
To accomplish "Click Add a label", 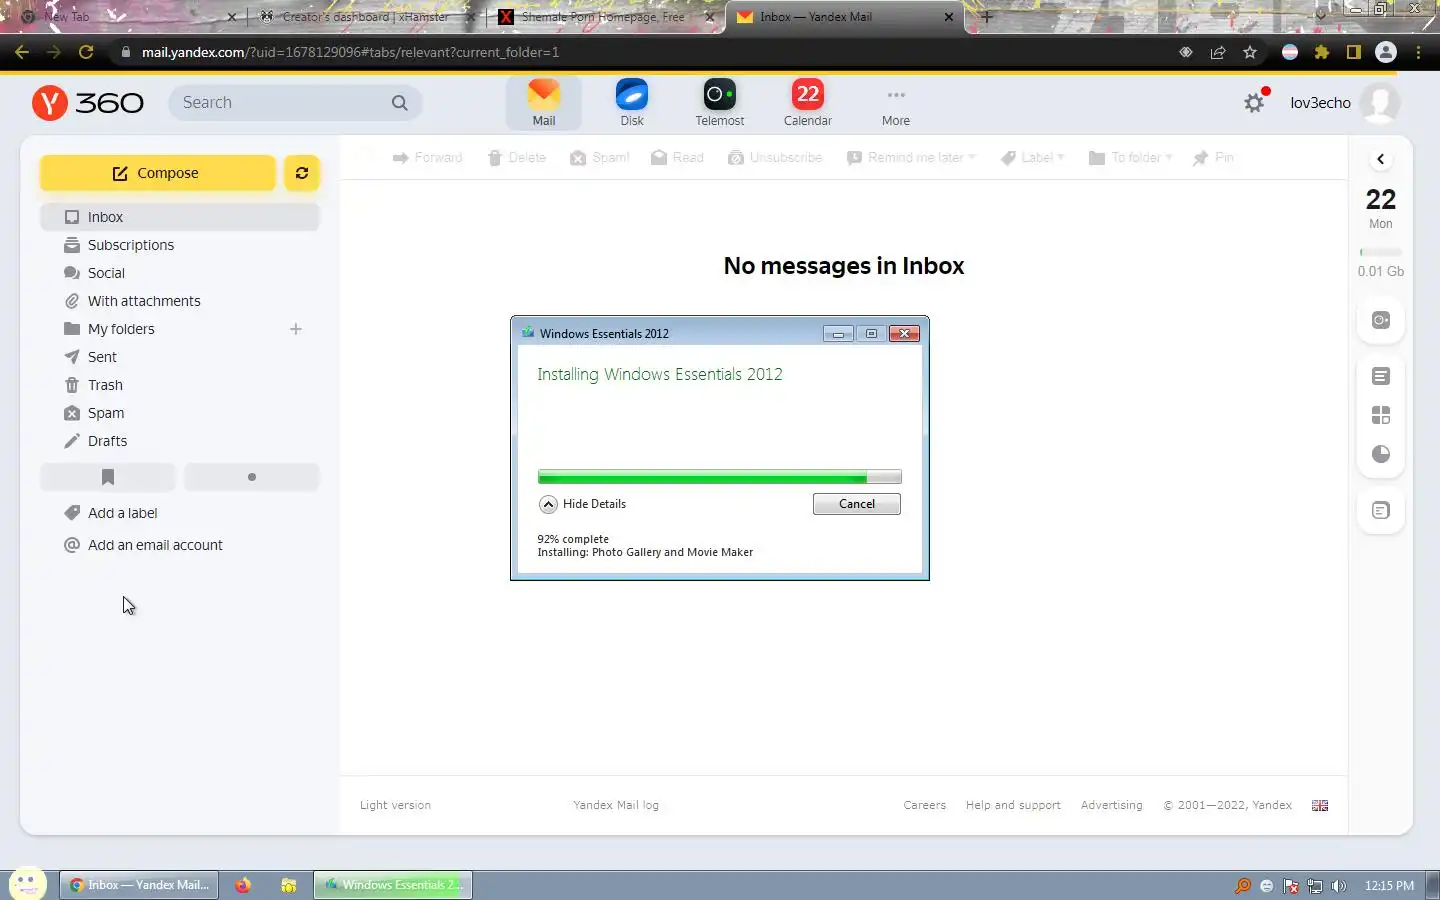I will (x=111, y=513).
